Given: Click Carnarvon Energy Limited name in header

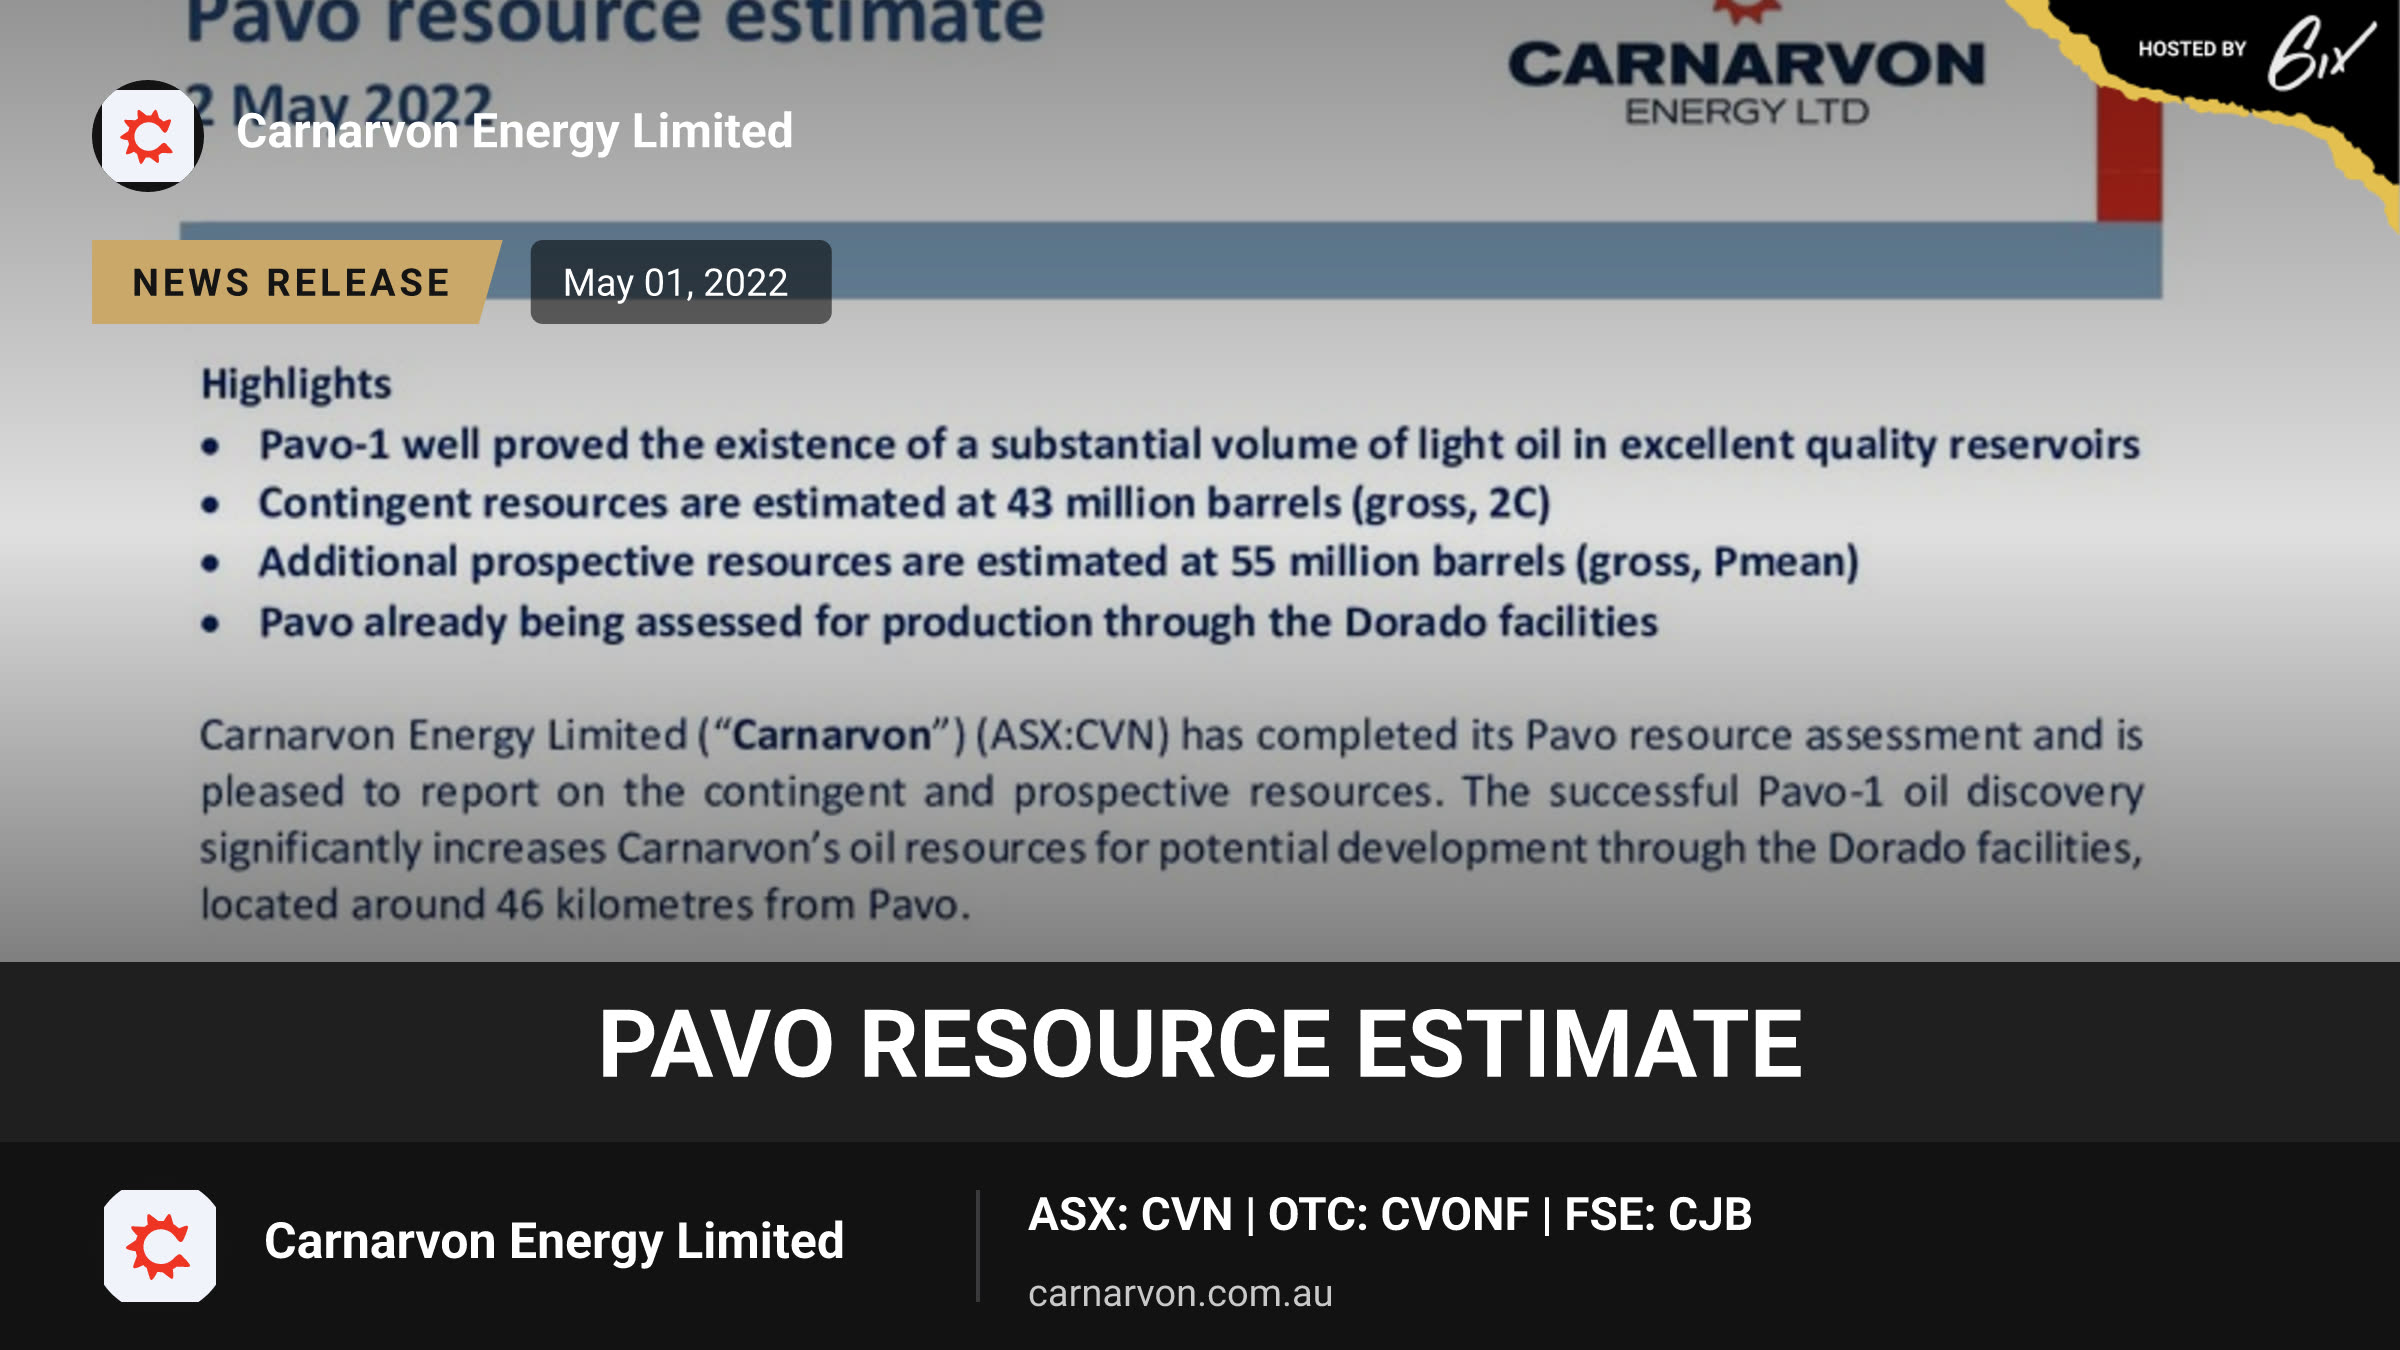Looking at the screenshot, I should click(514, 132).
